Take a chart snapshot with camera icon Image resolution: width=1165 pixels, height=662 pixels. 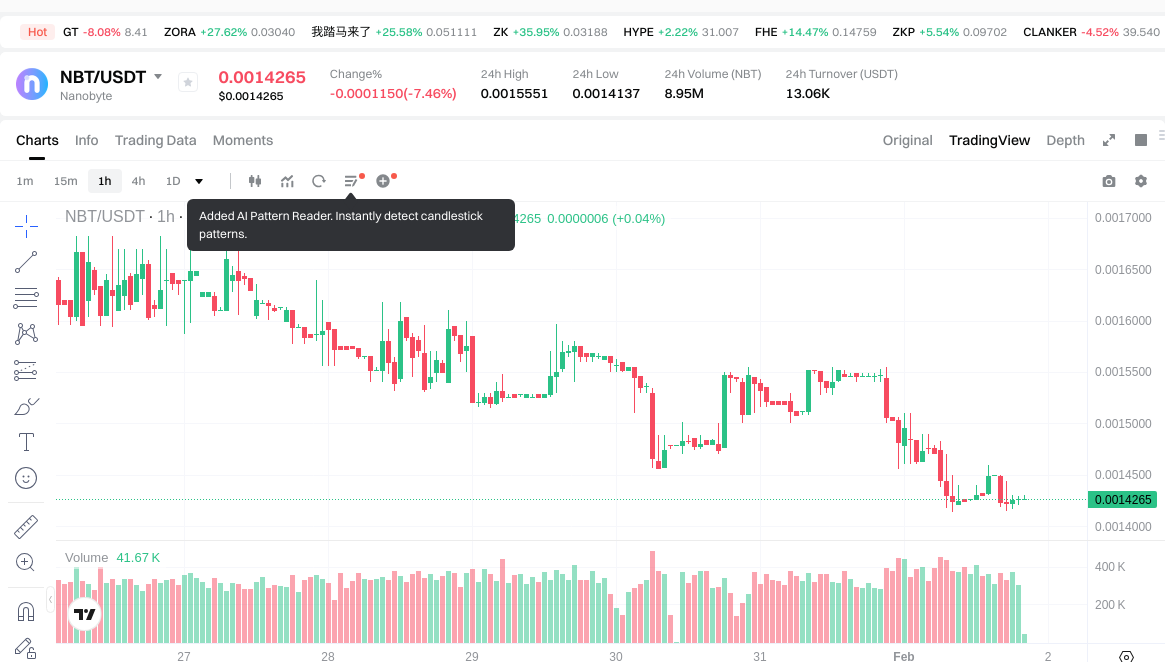point(1108,181)
